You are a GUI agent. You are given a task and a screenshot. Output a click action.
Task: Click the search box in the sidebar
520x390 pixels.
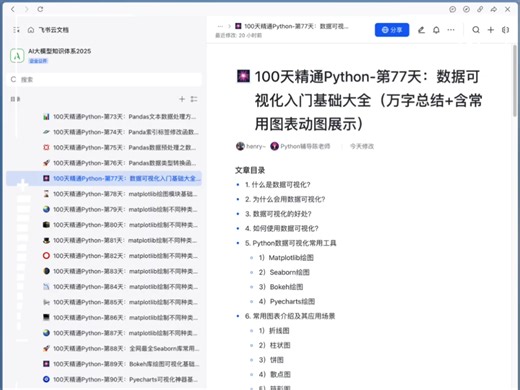click(x=104, y=80)
